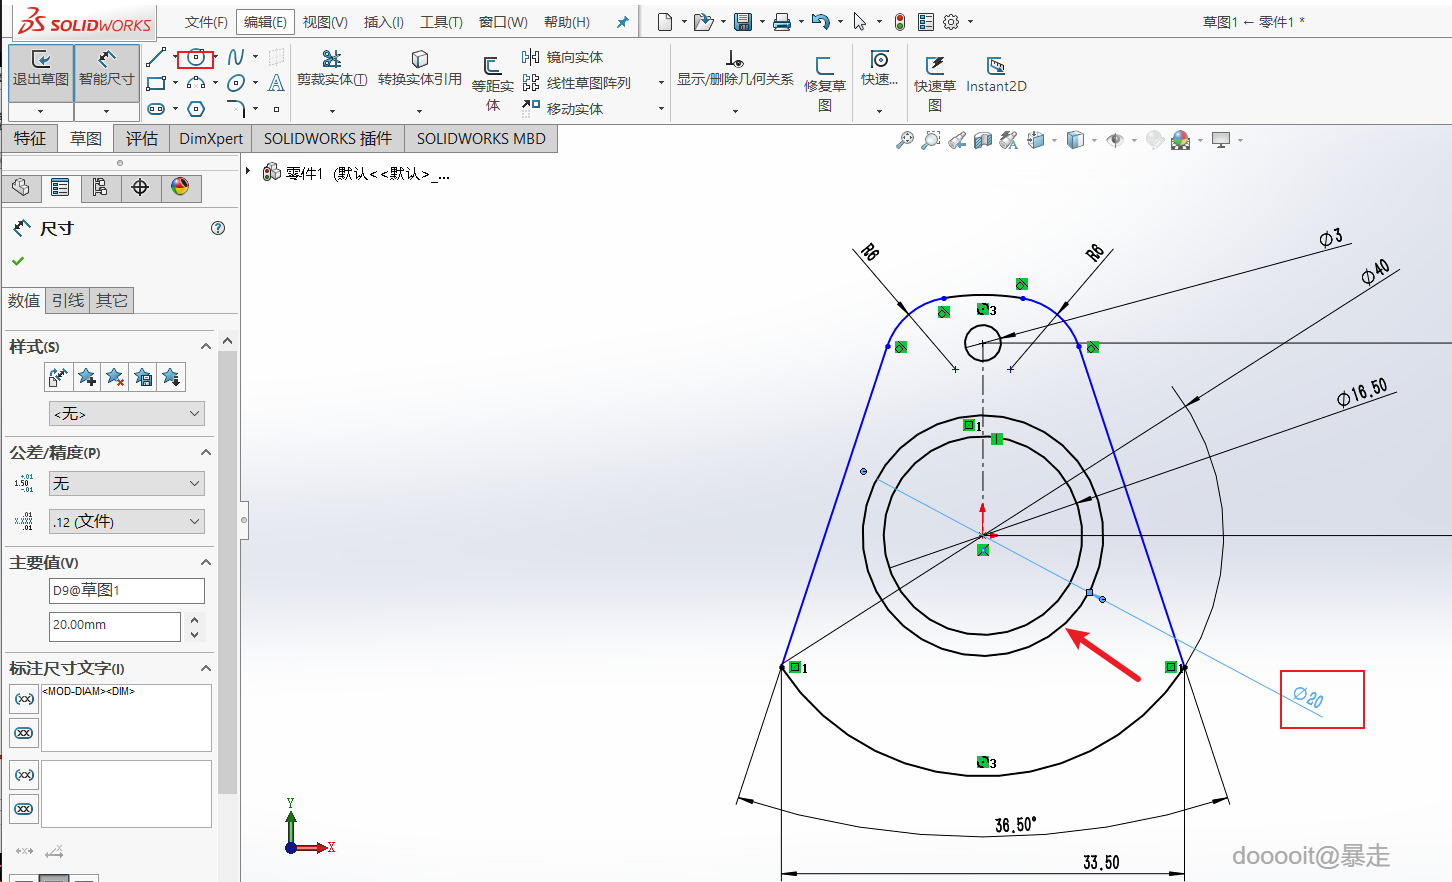Open the Zoom to Fit view tool
The width and height of the screenshot is (1452, 882).
pos(904,140)
